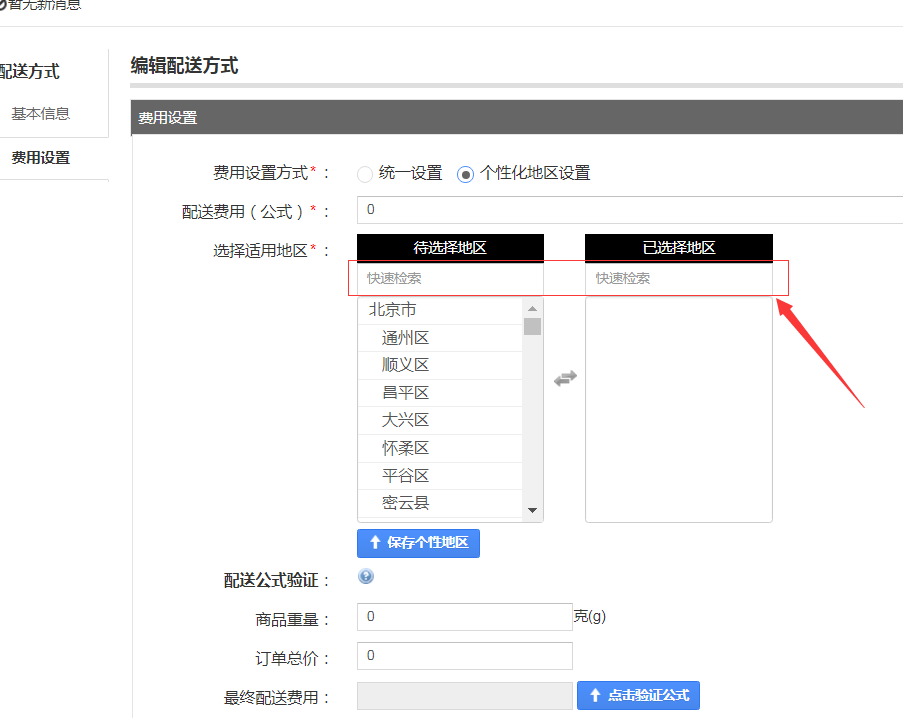
Task: Switch to the 费用设置 sidebar tab
Action: (x=41, y=158)
